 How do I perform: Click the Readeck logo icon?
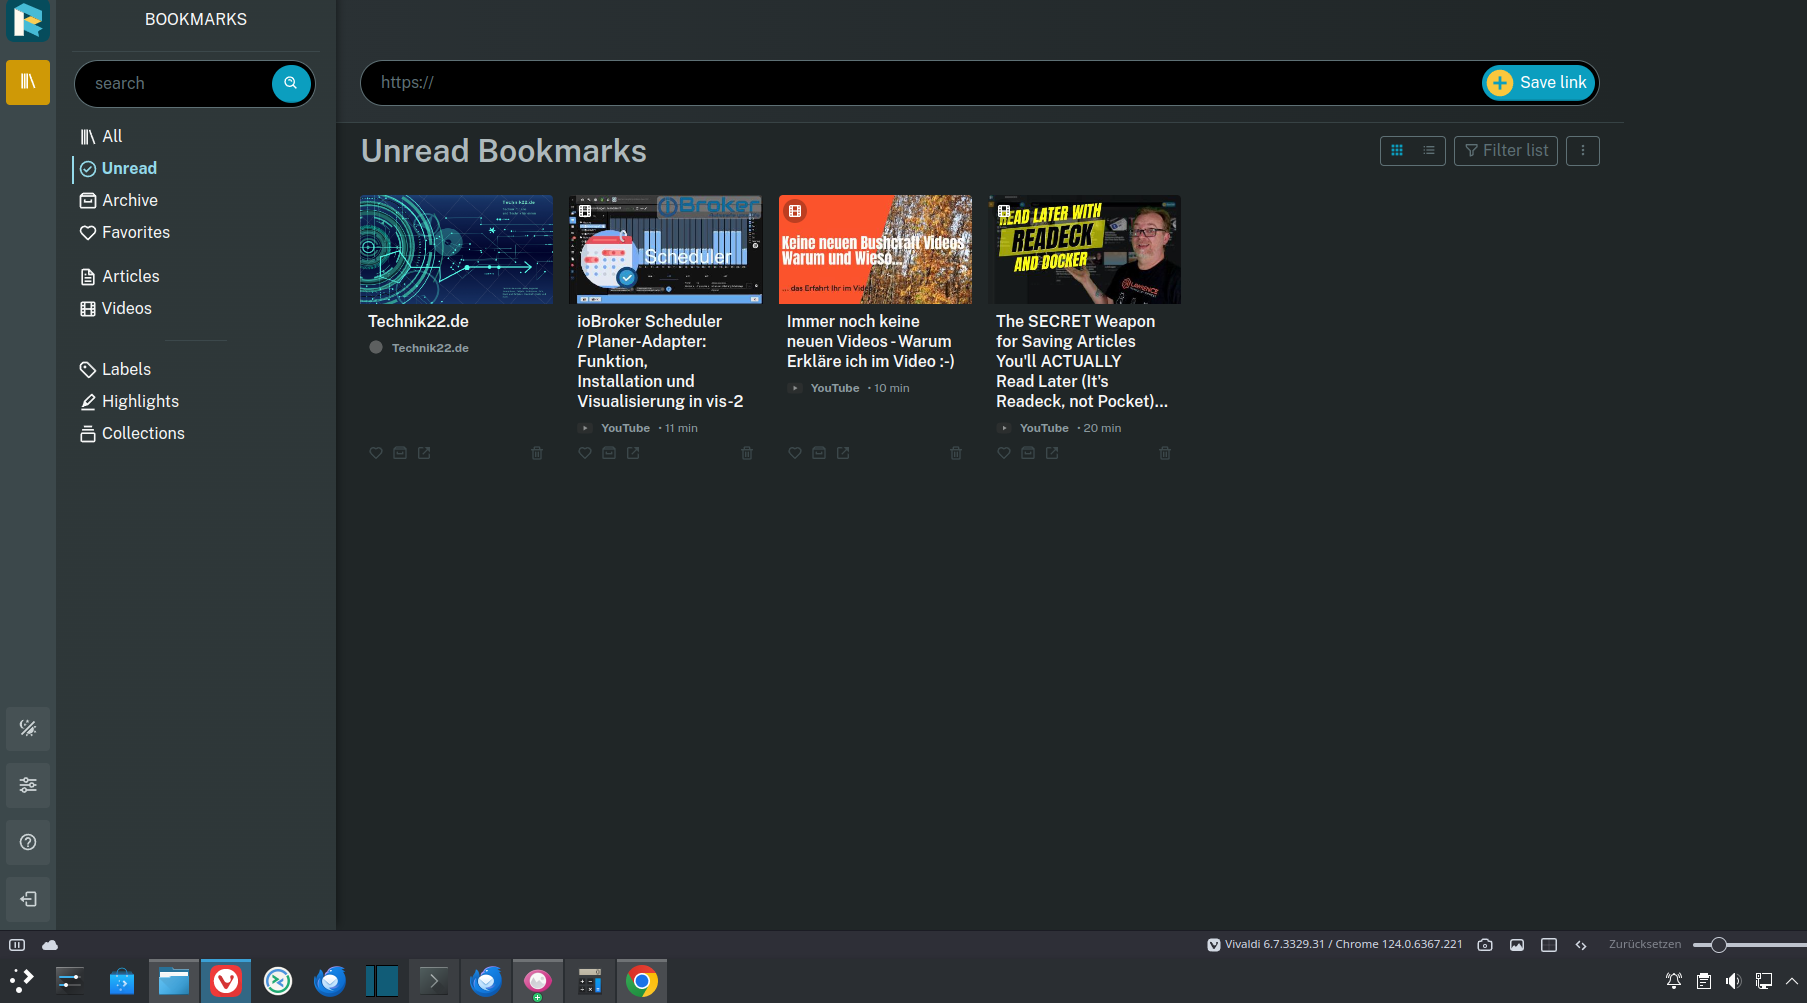(x=28, y=20)
